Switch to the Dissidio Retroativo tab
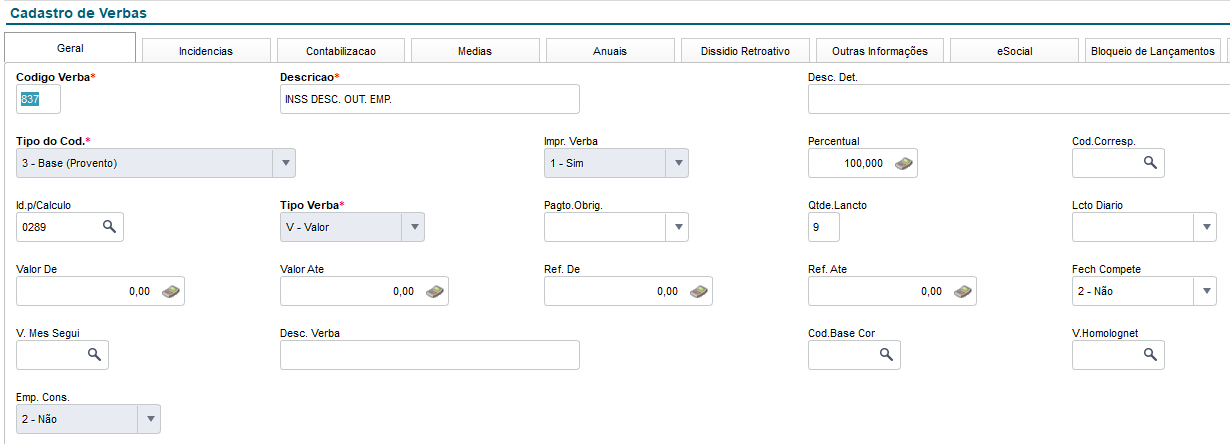 coord(745,51)
